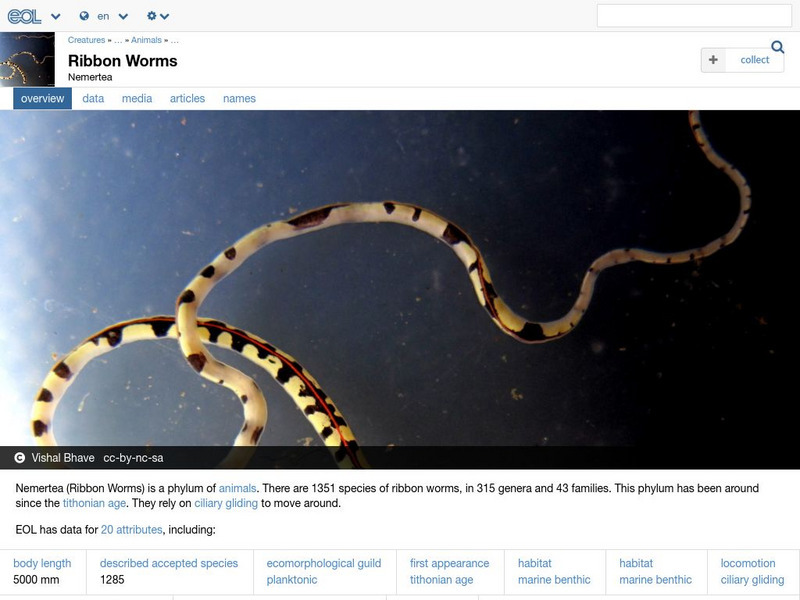Image resolution: width=800 pixels, height=600 pixels.
Task: Open the settings gear icon
Action: [x=150, y=16]
